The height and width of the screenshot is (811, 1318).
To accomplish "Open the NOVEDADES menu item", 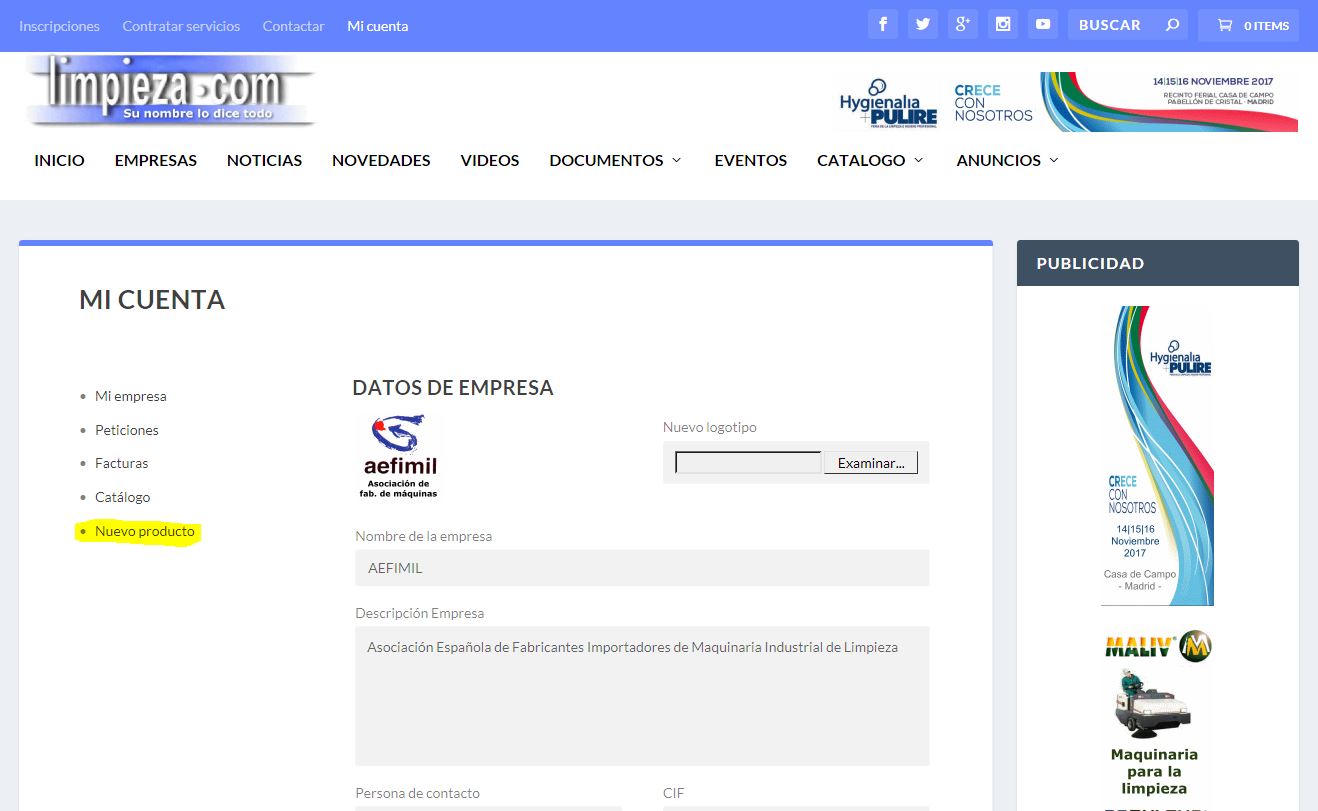I will tap(381, 160).
